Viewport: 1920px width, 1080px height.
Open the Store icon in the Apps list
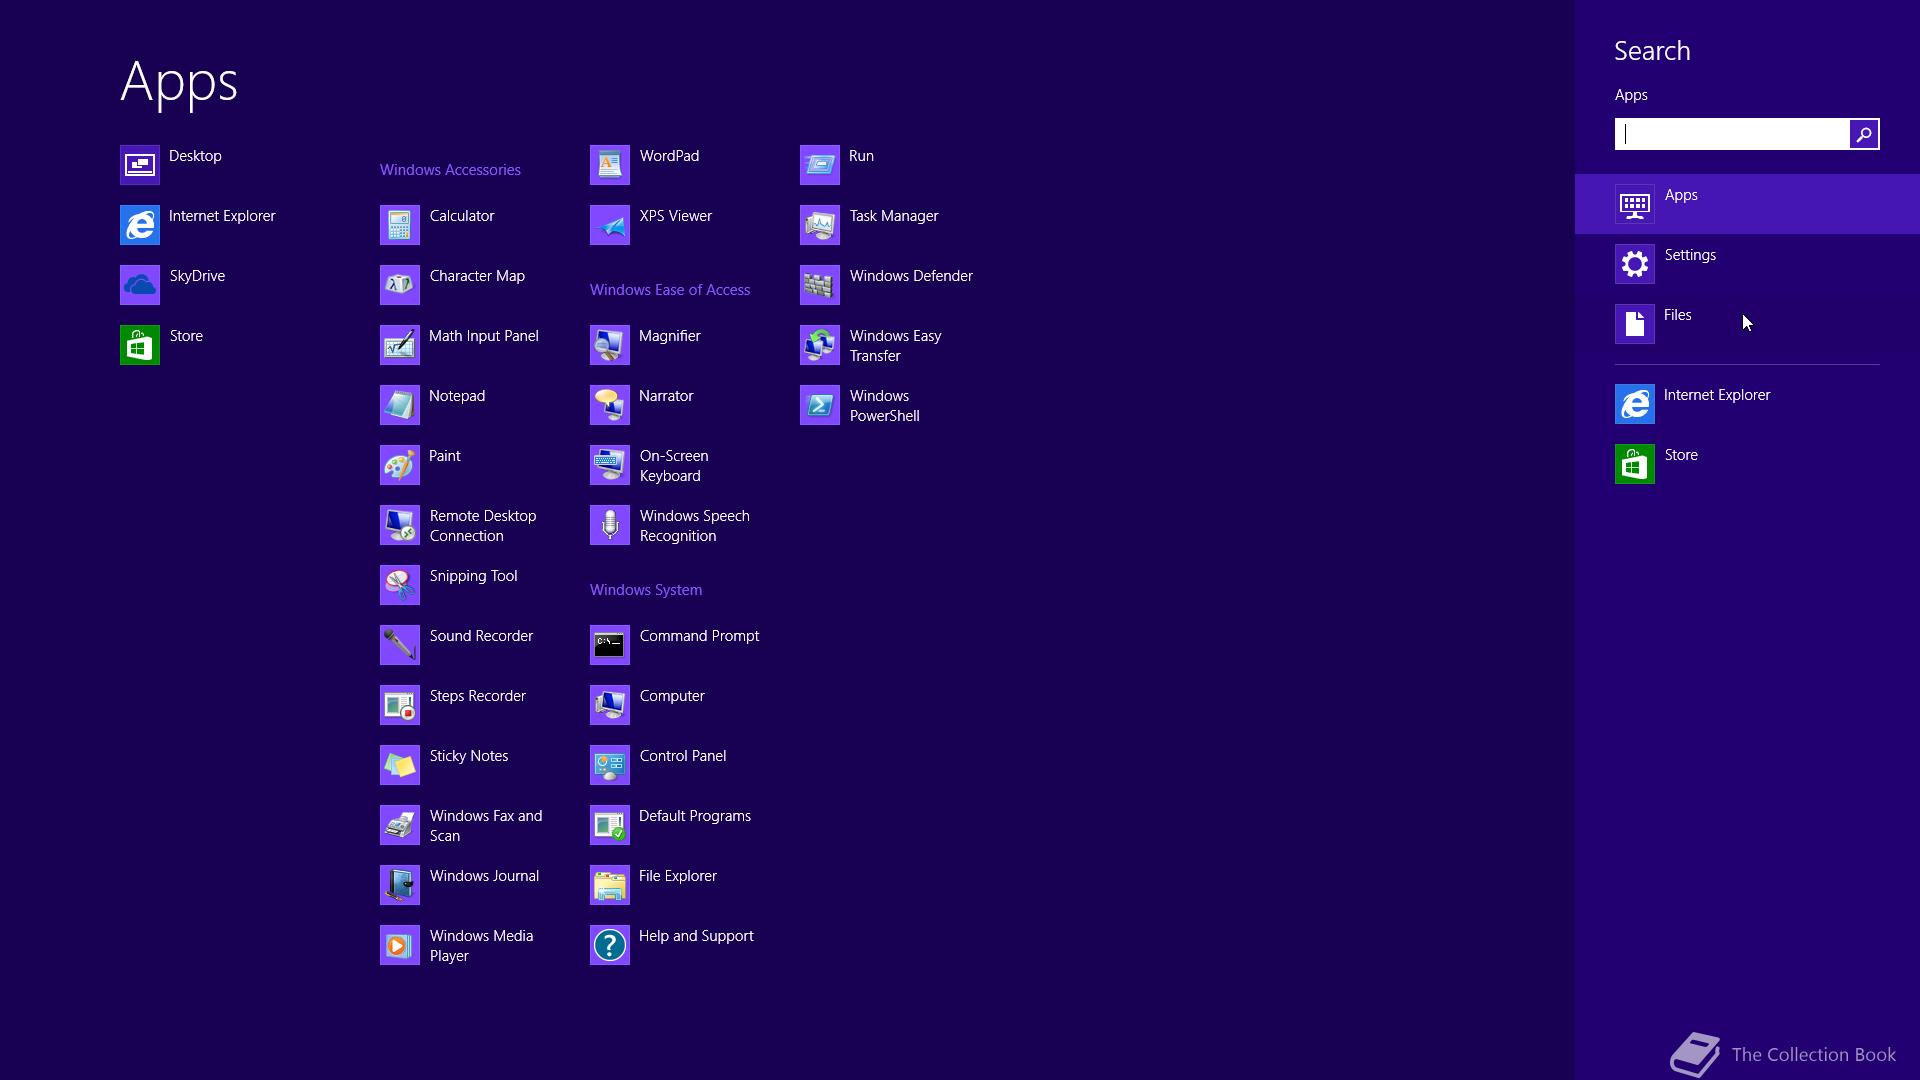coord(140,345)
